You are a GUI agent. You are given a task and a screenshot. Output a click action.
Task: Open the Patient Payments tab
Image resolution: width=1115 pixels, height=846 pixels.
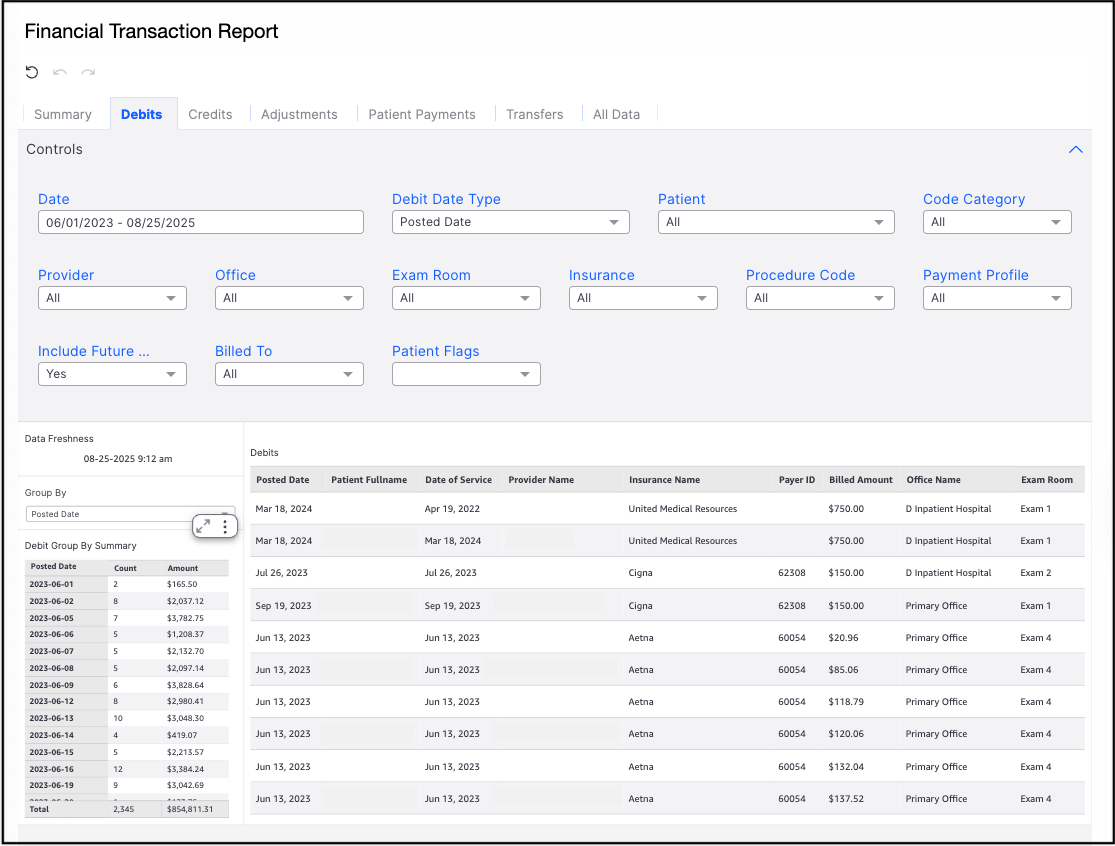422,114
